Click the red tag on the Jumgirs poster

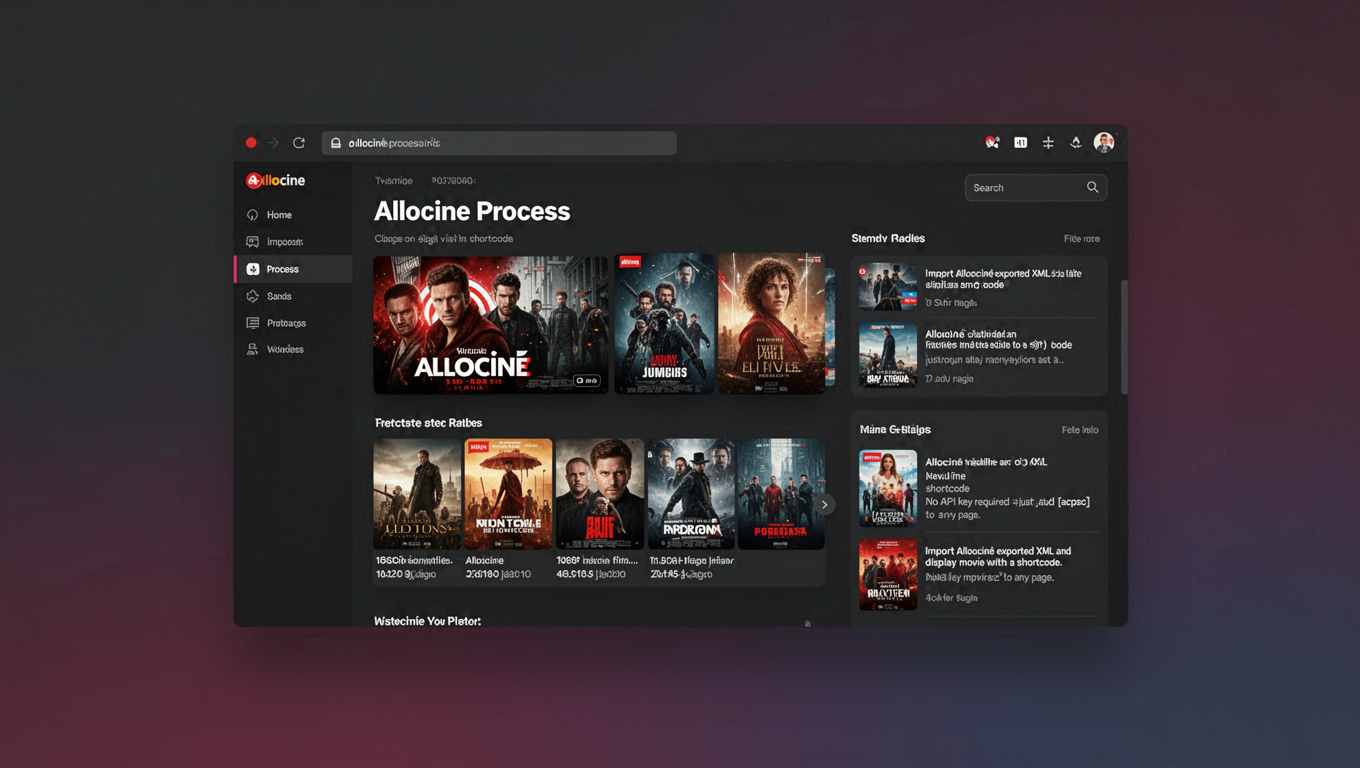630,262
